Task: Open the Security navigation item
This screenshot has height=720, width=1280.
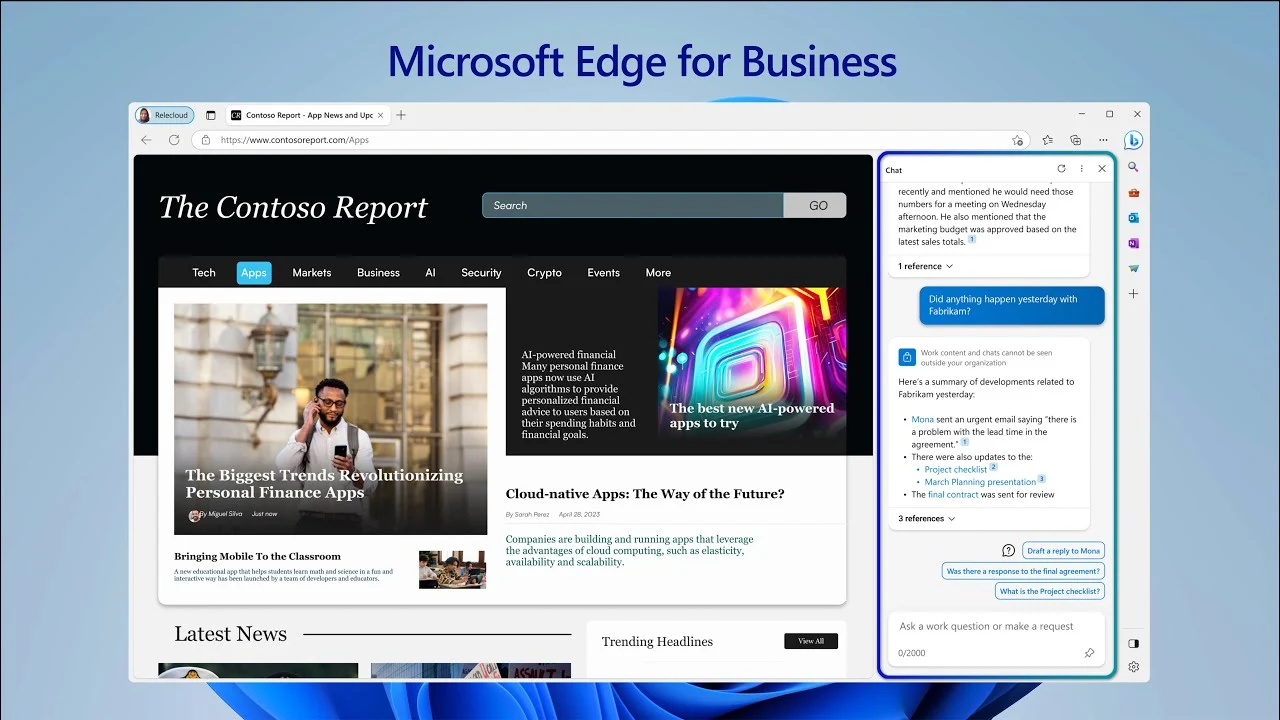Action: click(x=481, y=273)
